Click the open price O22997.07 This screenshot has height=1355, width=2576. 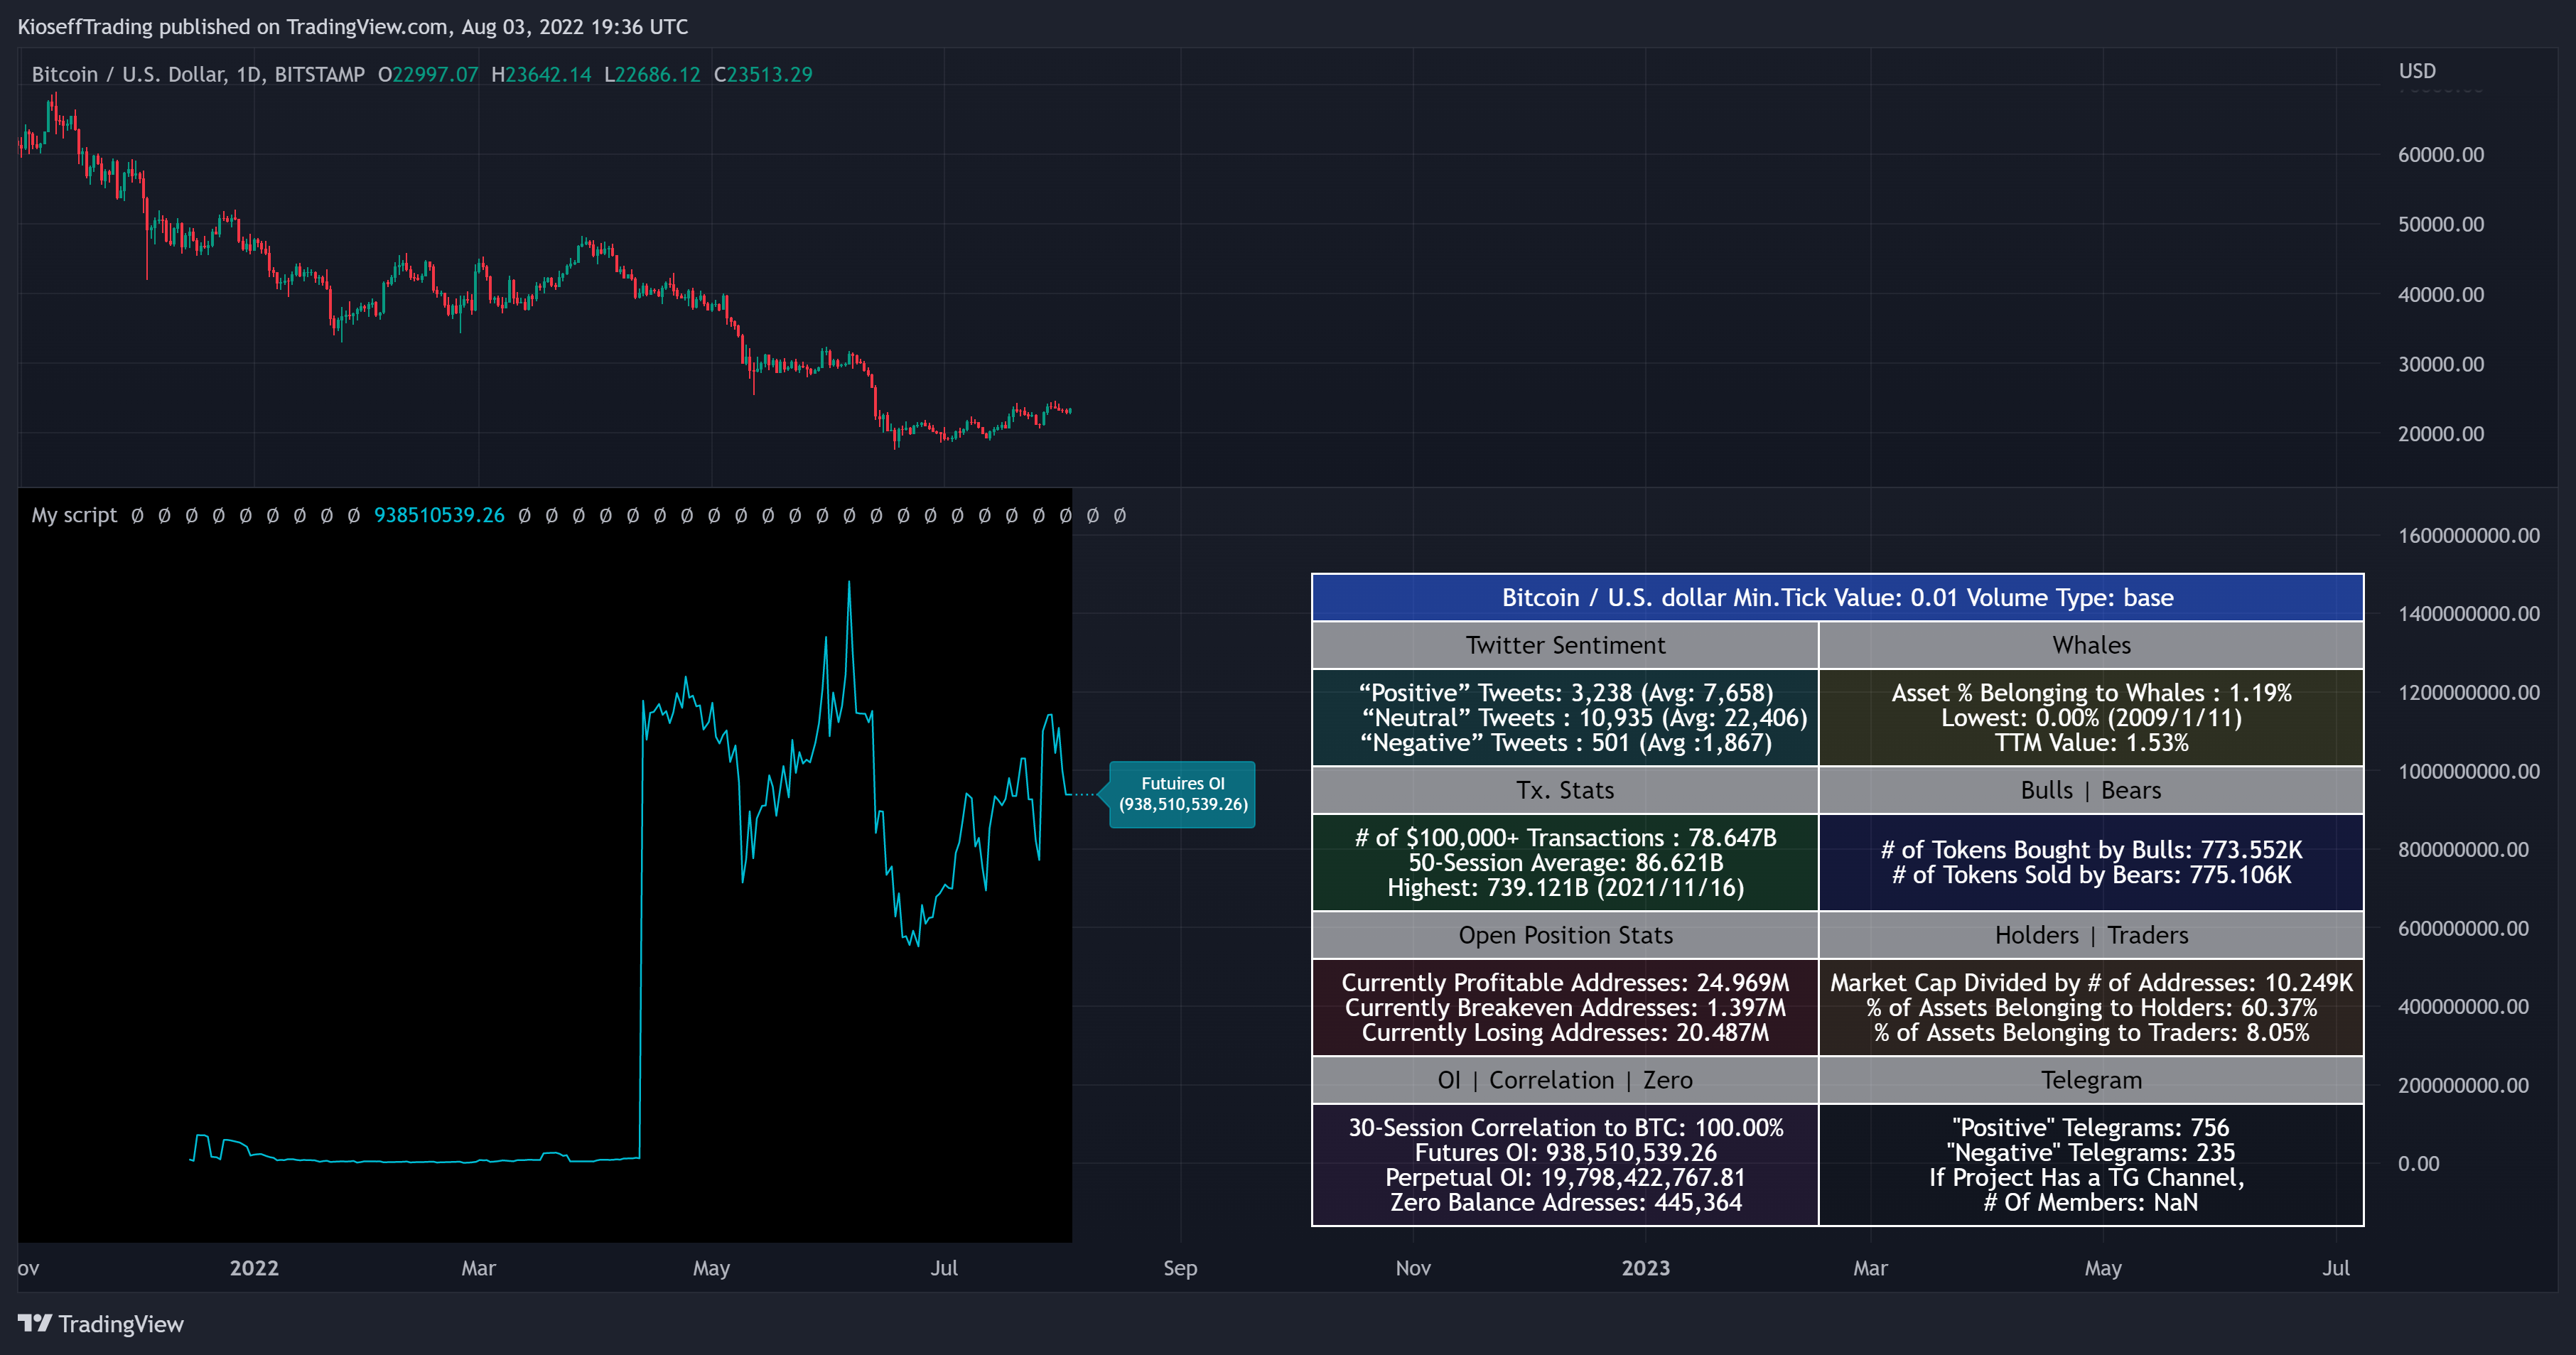(x=428, y=74)
